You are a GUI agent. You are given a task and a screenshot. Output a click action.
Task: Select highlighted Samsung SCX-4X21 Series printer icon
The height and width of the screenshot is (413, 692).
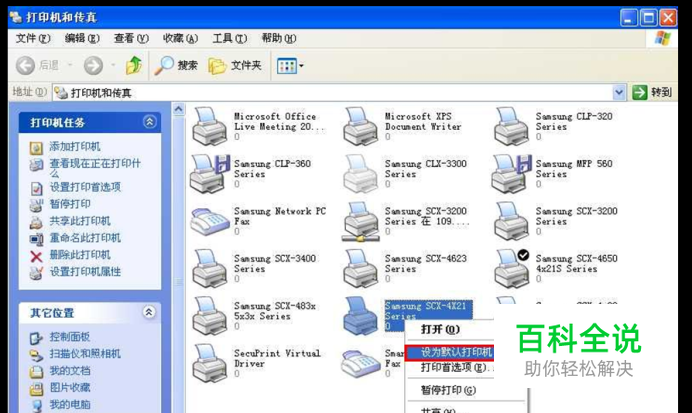[361, 316]
